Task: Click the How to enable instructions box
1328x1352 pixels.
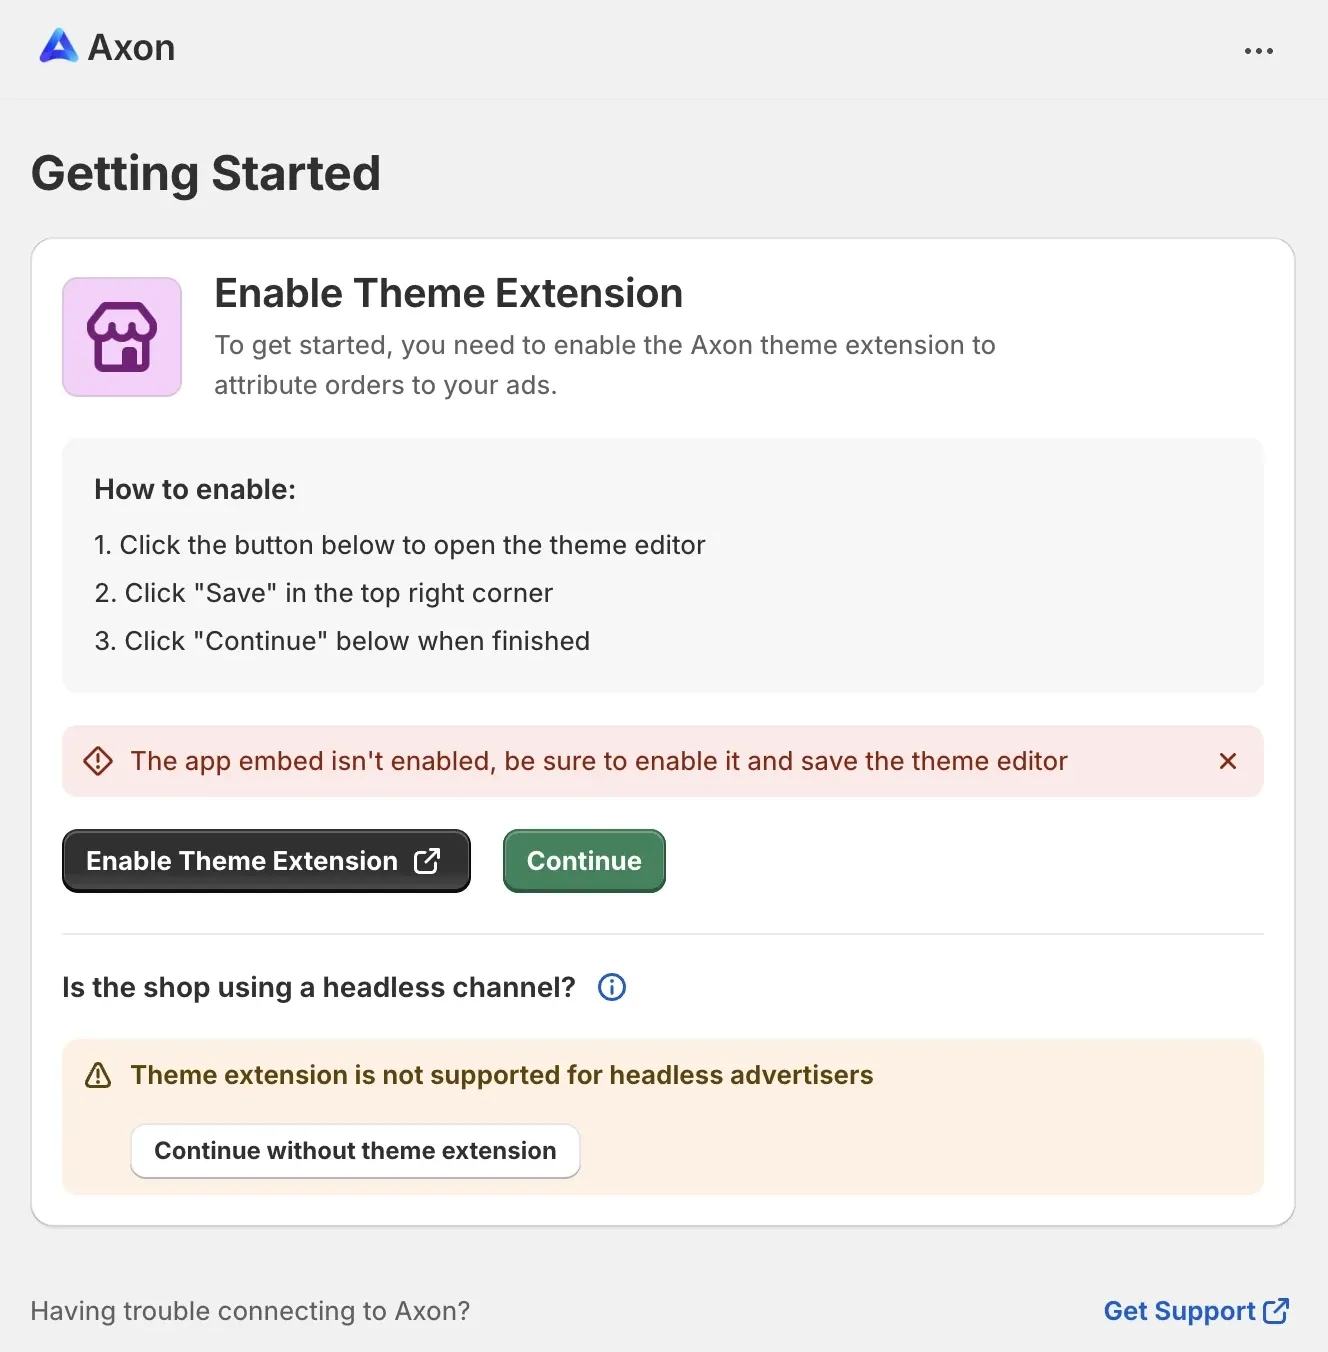Action: pyautogui.click(x=662, y=565)
